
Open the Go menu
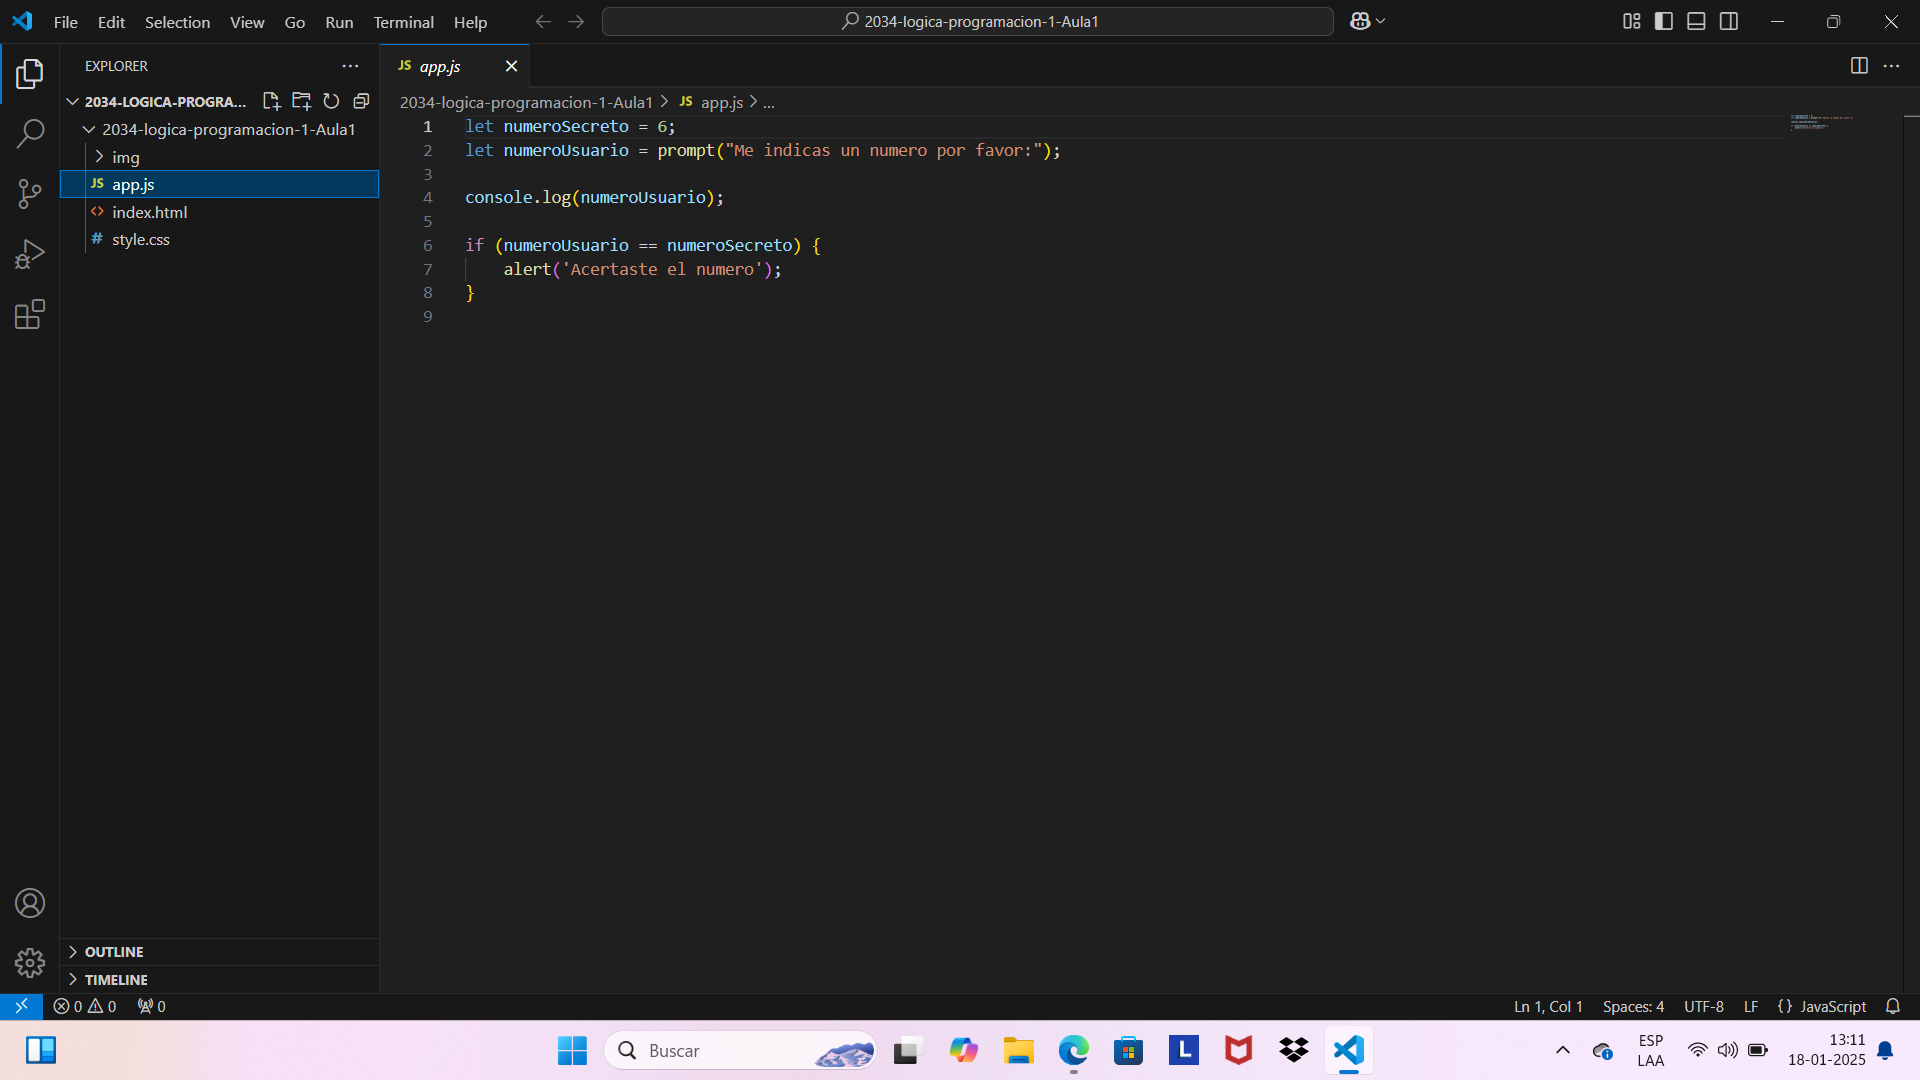point(294,22)
